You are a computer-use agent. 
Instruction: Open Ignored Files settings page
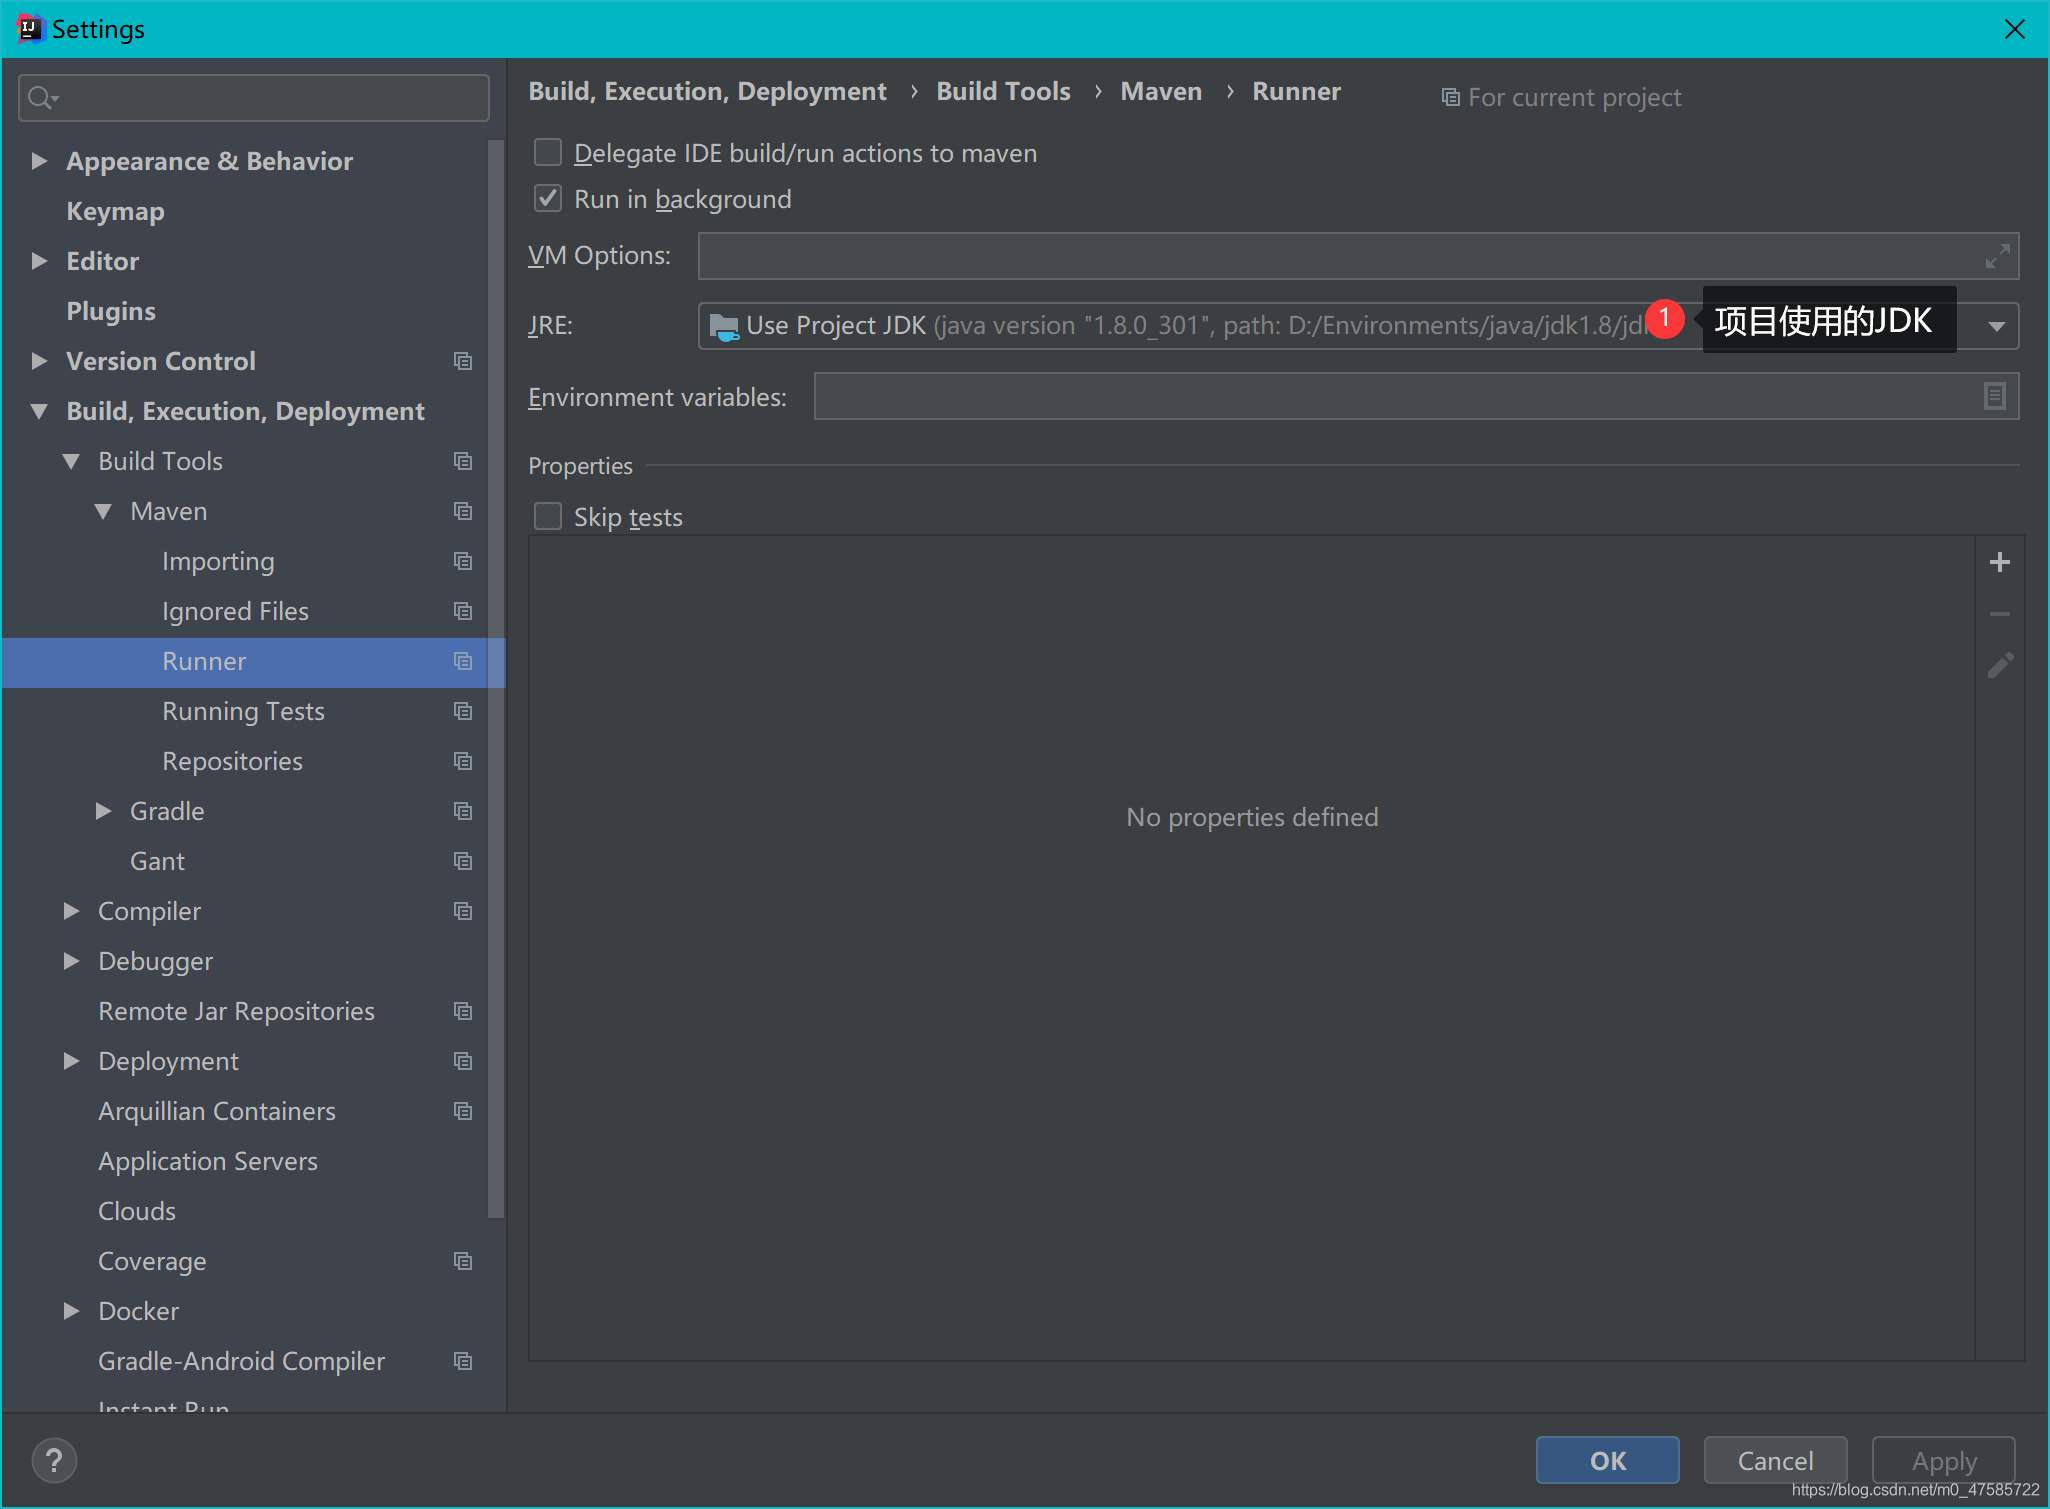235,611
